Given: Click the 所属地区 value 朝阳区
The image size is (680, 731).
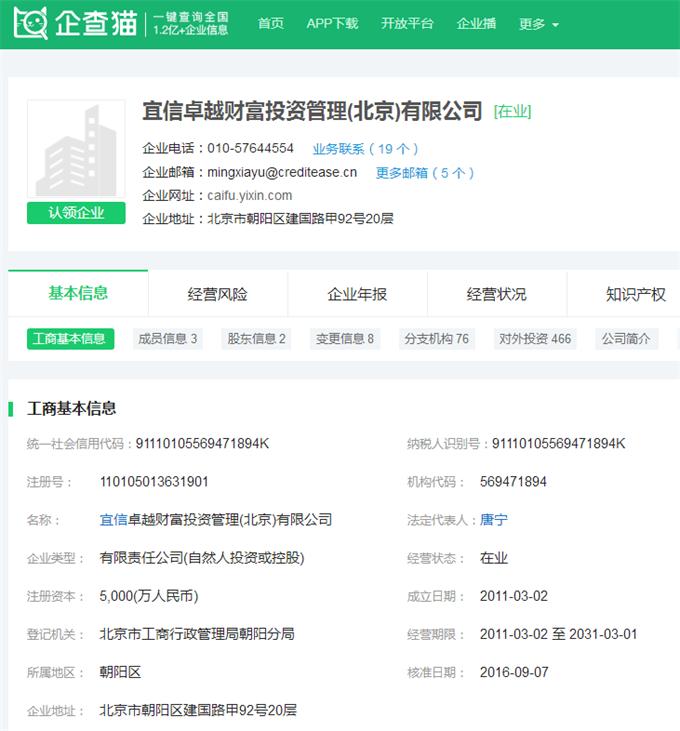Looking at the screenshot, I should (120, 672).
